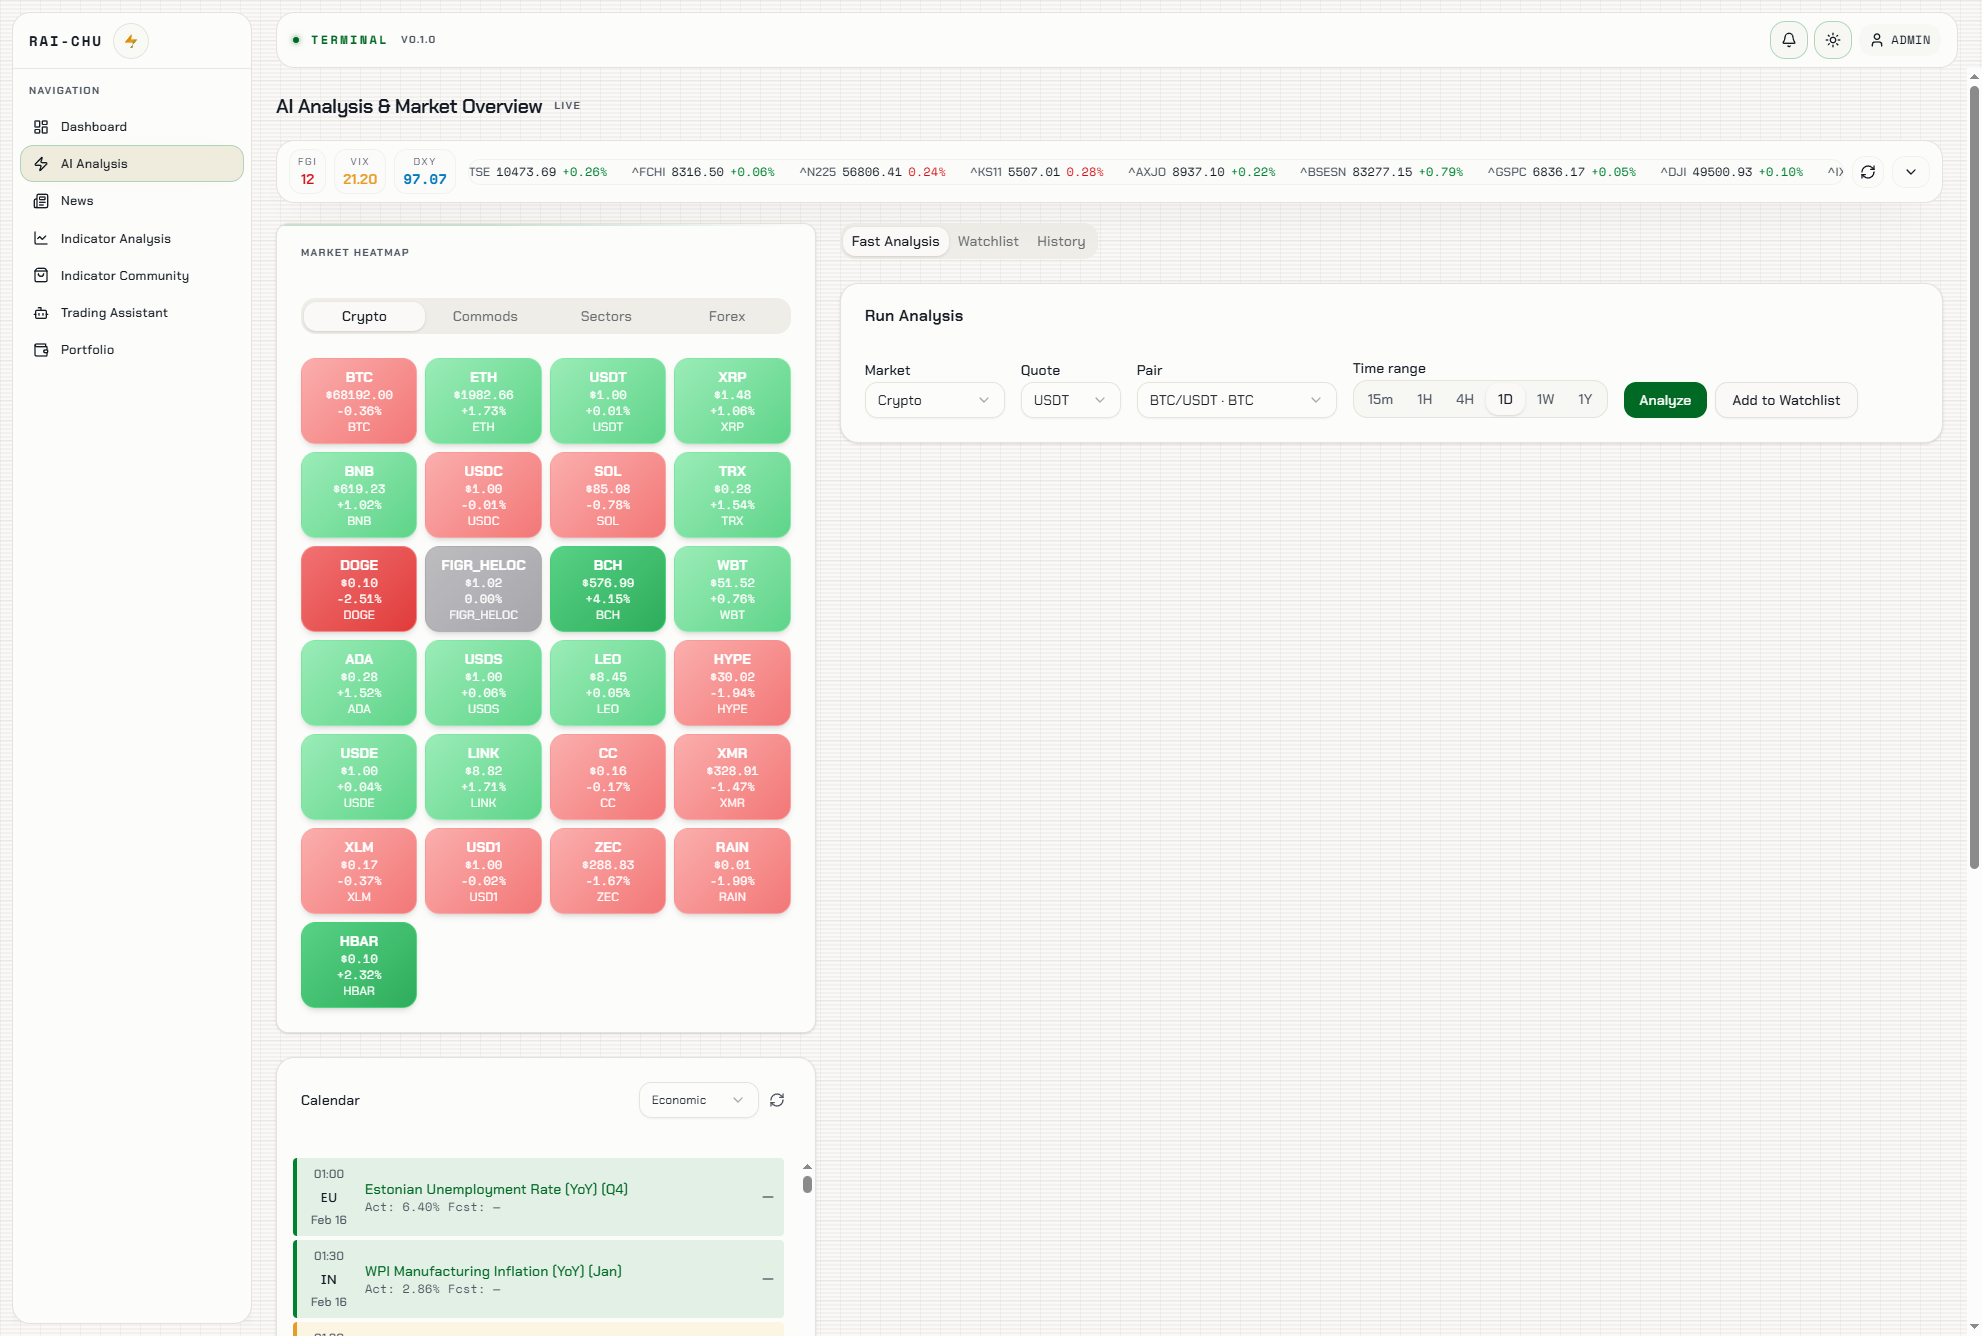This screenshot has width=1982, height=1336.
Task: Click the Indicator Analysis chart icon
Action: [x=41, y=238]
